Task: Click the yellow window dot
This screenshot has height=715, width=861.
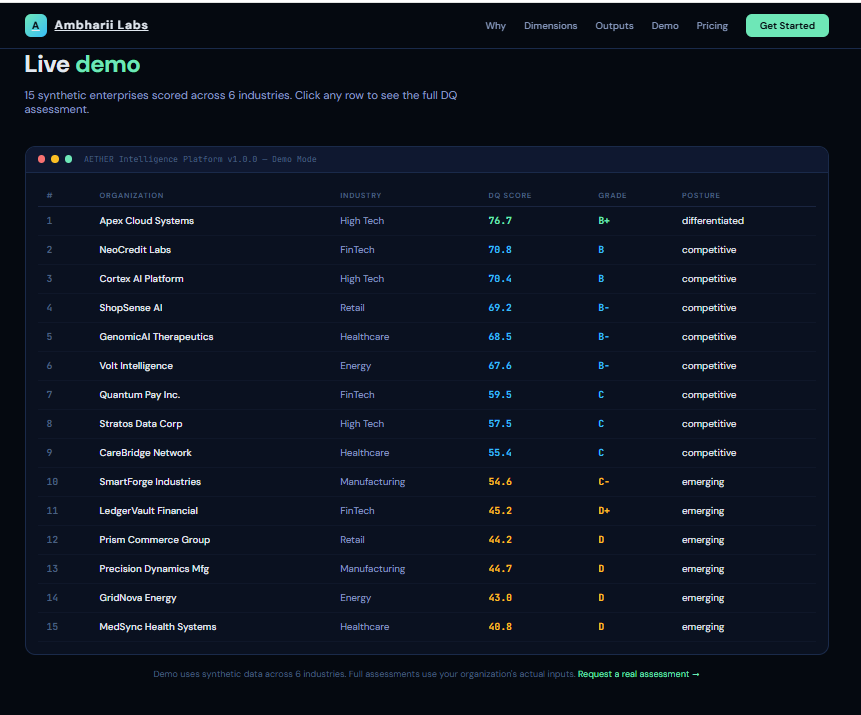Action: point(55,159)
